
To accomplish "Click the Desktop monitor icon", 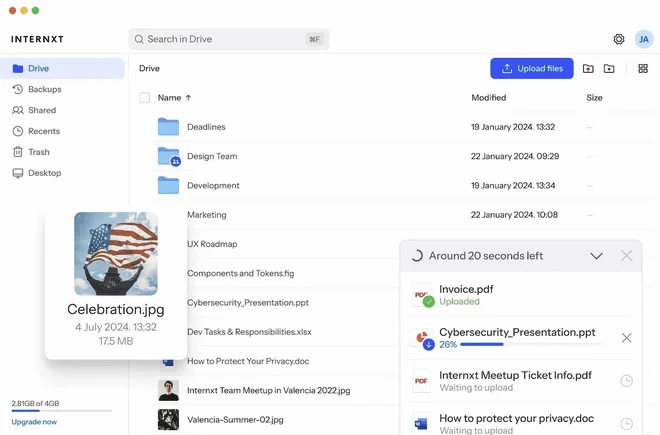I will 18,173.
